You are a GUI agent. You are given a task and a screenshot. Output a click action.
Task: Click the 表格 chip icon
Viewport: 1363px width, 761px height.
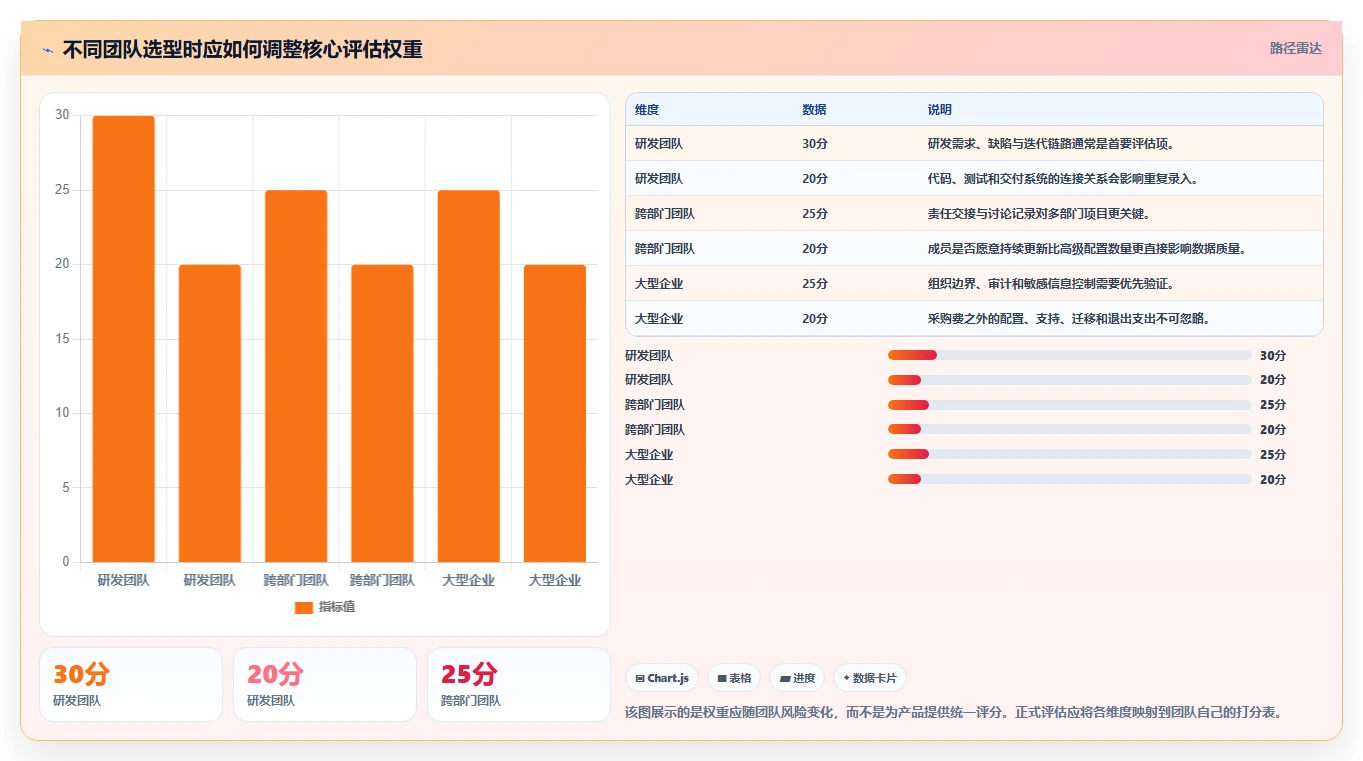722,678
